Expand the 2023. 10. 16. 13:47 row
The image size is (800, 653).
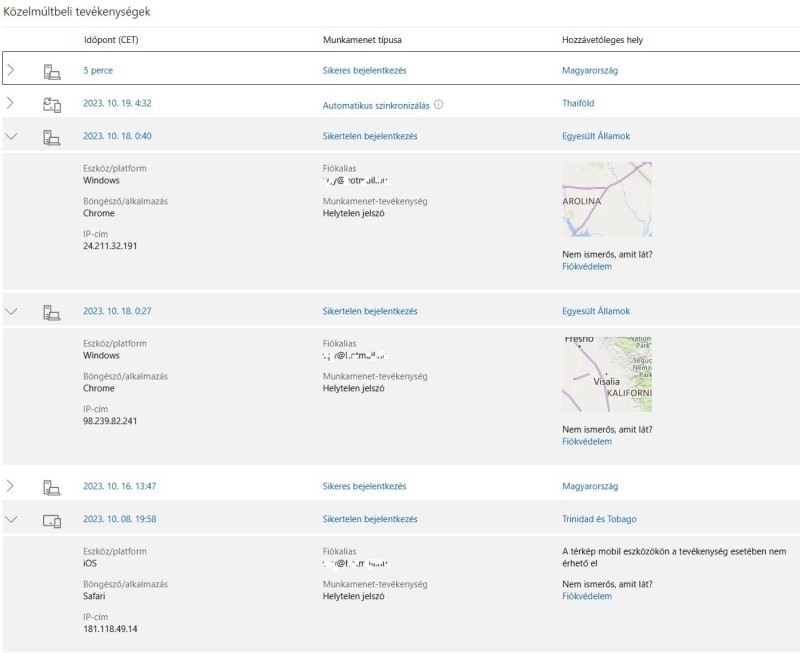[12, 486]
